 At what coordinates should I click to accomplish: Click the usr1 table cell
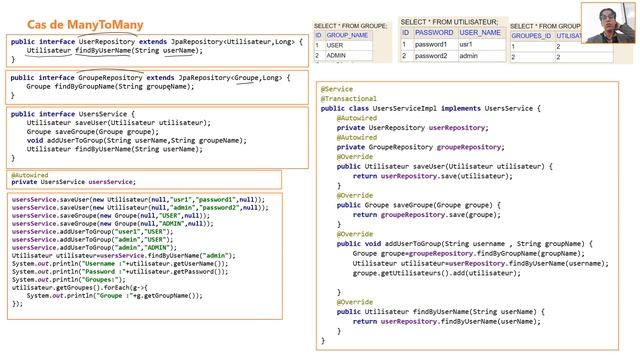pos(466,44)
